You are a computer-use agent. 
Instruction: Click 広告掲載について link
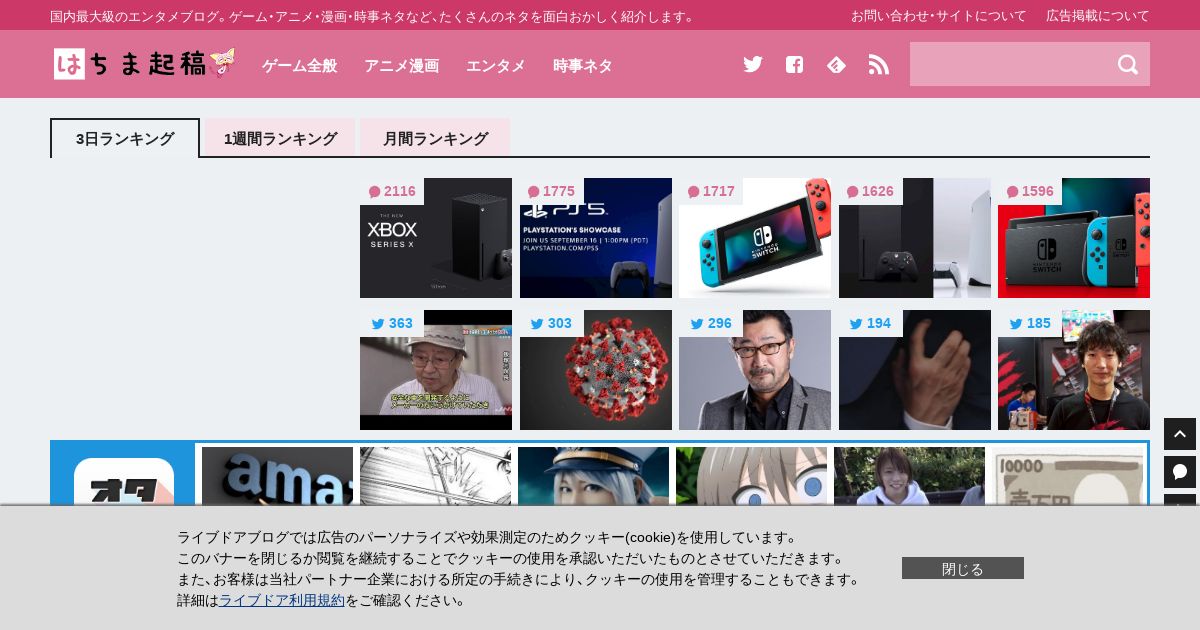1098,15
